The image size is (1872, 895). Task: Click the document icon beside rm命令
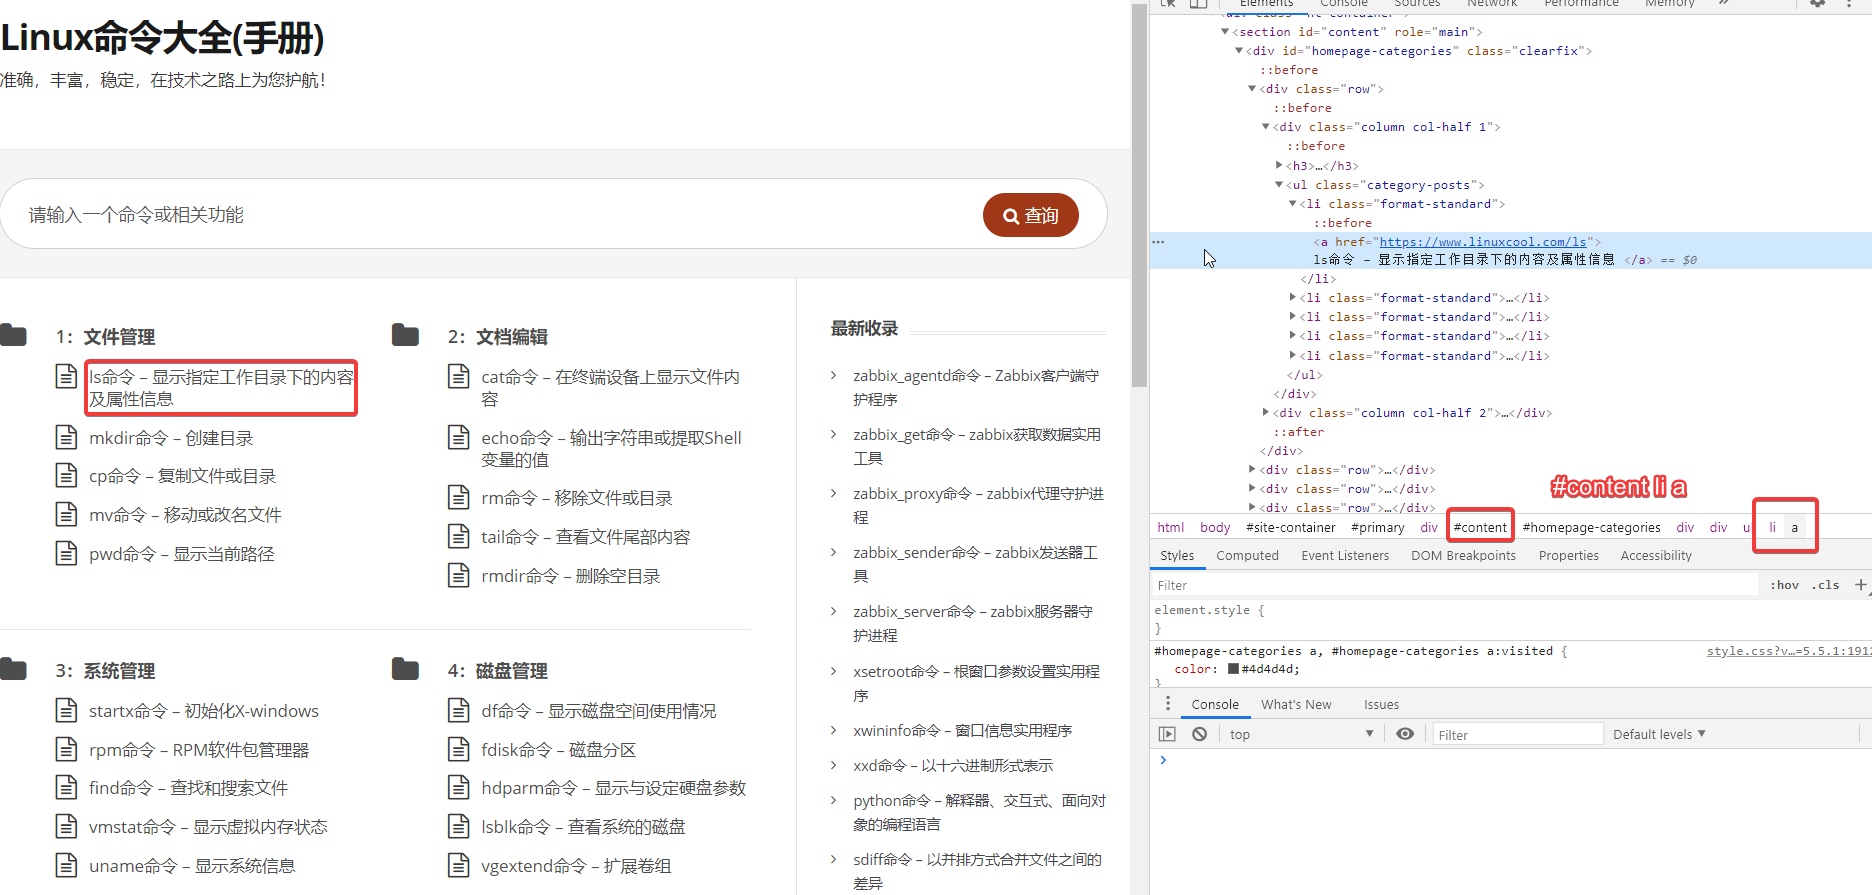click(458, 497)
